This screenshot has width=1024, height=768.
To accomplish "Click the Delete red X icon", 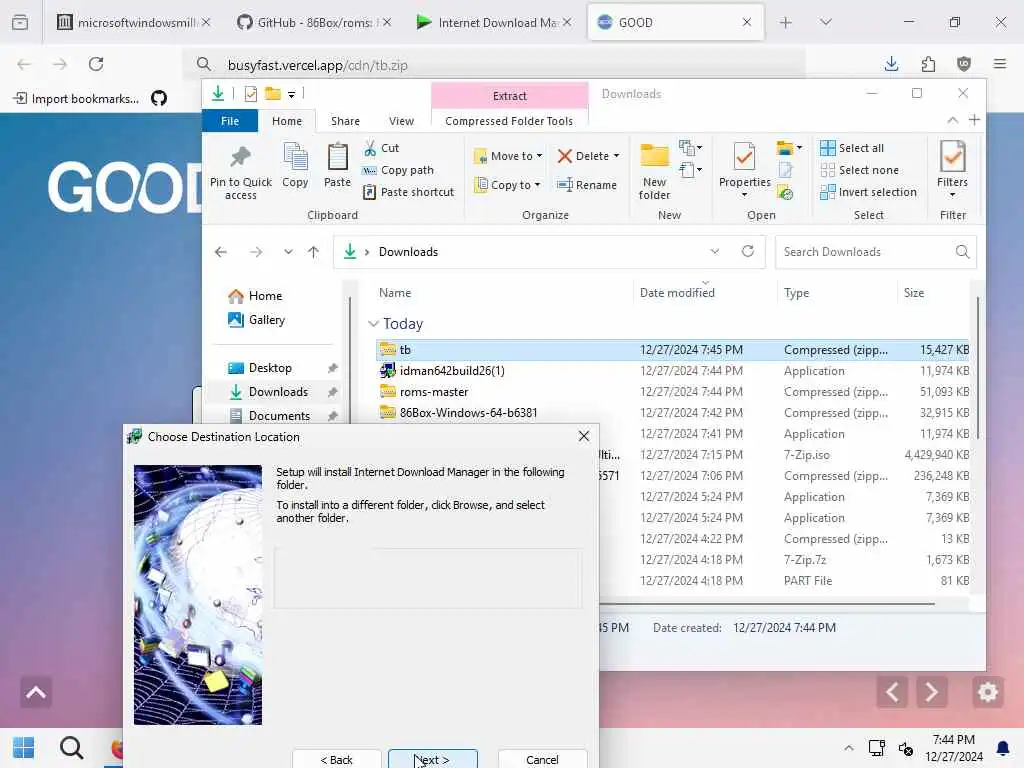I will pyautogui.click(x=565, y=156).
